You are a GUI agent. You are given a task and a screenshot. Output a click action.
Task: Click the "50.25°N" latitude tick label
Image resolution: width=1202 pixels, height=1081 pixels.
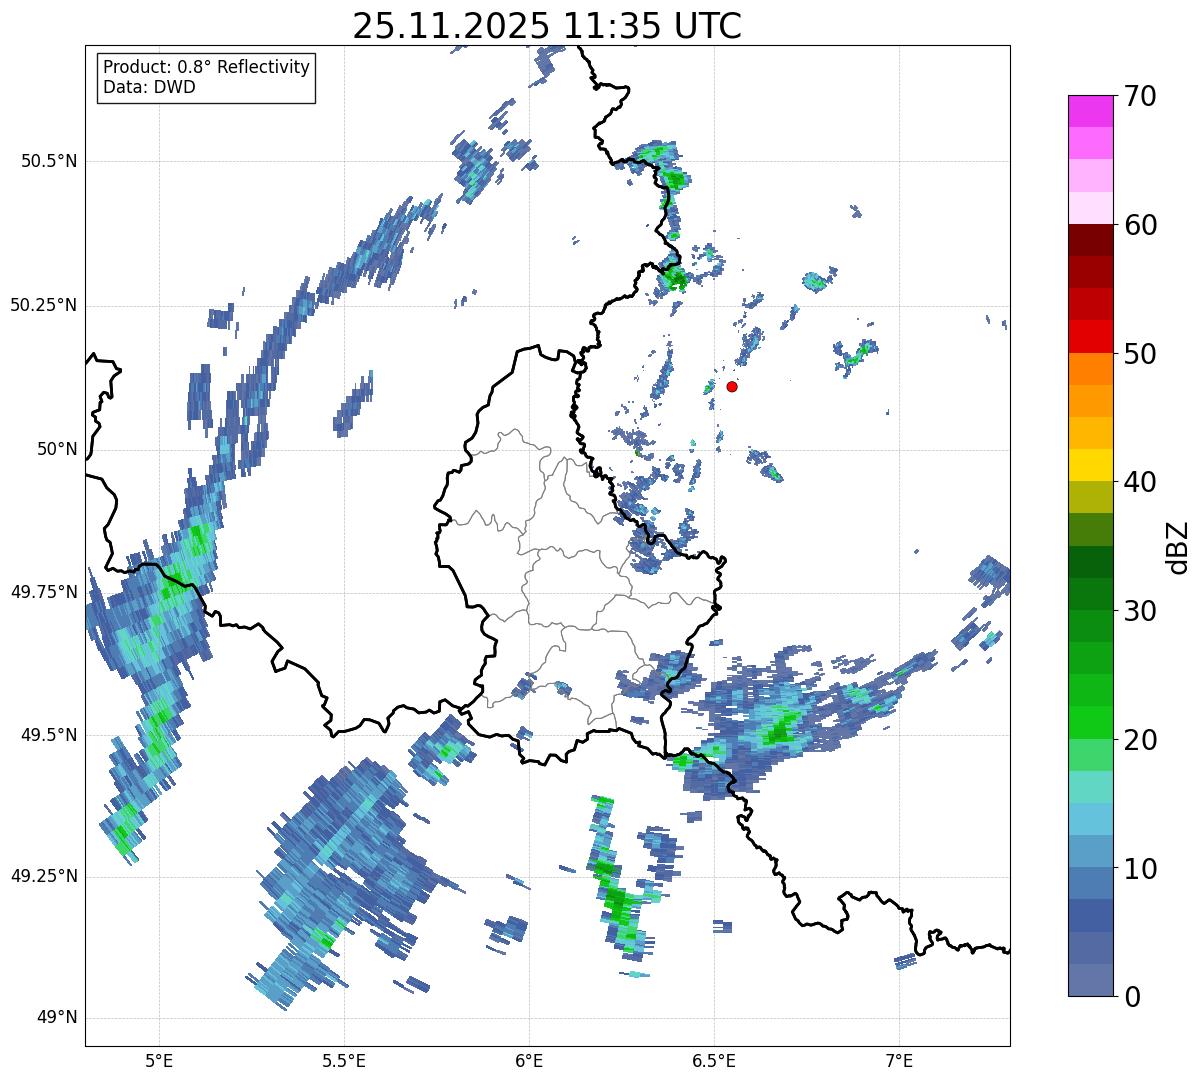coord(44,305)
